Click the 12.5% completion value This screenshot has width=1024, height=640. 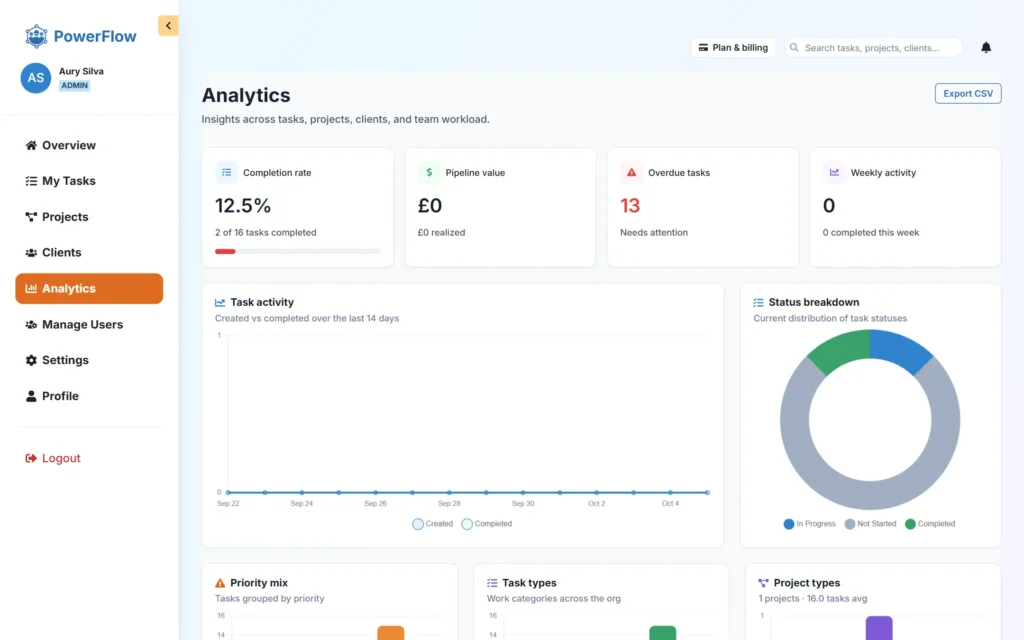point(243,206)
